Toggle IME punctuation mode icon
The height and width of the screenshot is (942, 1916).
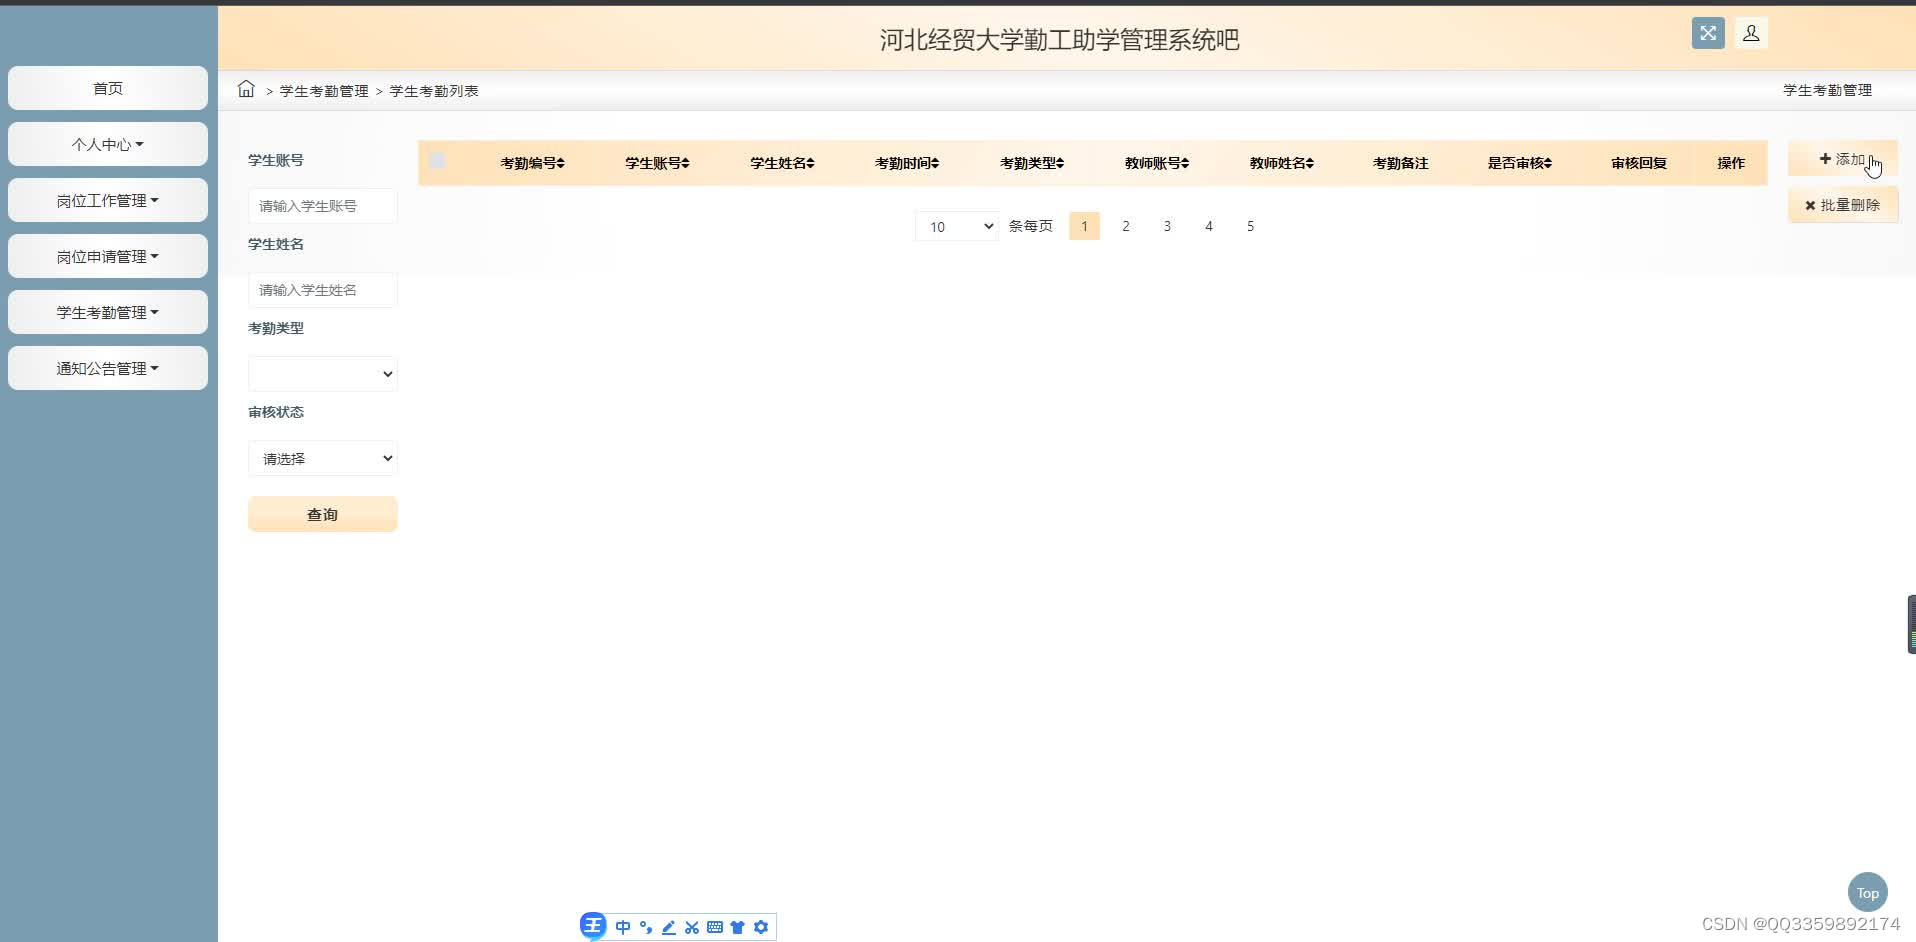(x=646, y=927)
